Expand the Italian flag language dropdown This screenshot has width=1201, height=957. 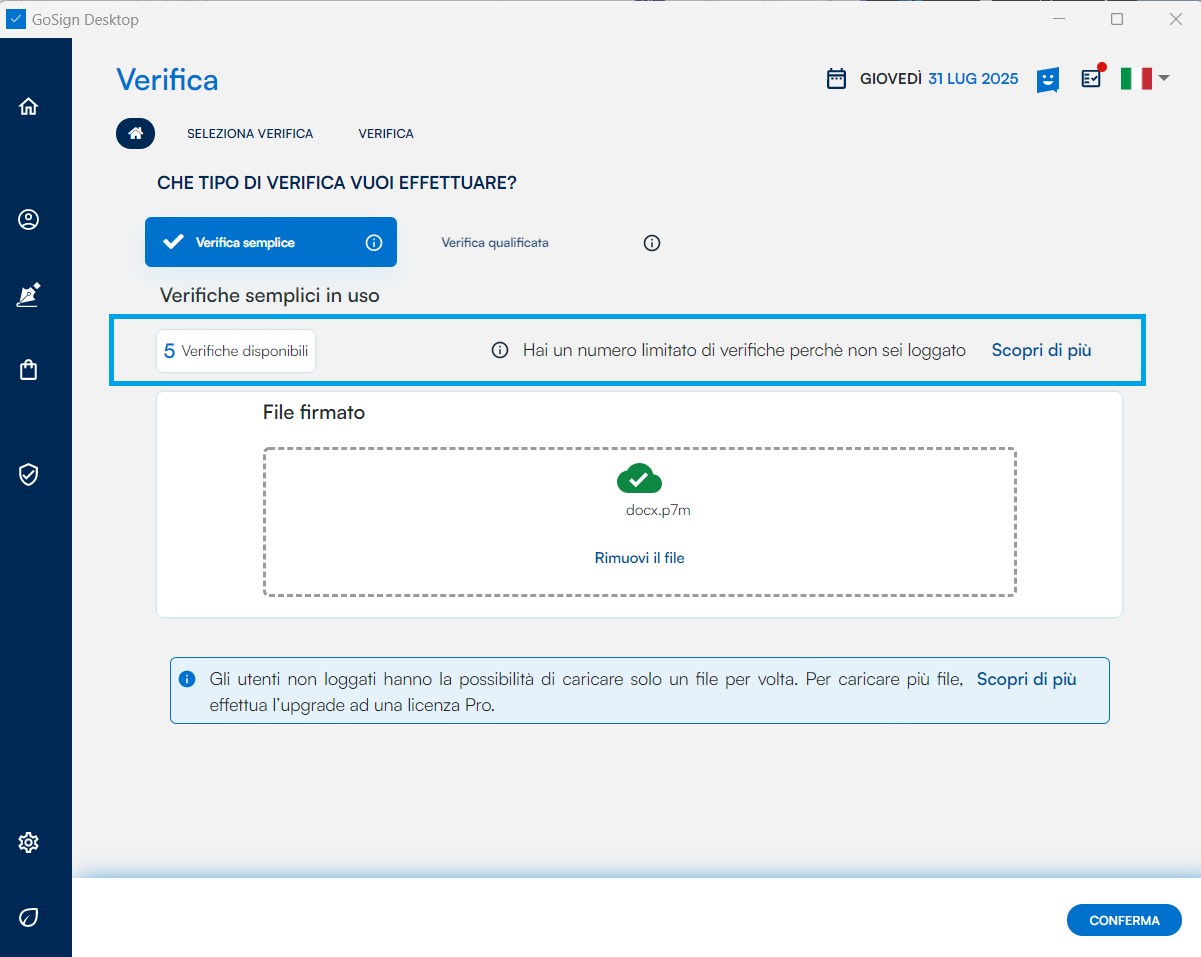tap(1145, 78)
